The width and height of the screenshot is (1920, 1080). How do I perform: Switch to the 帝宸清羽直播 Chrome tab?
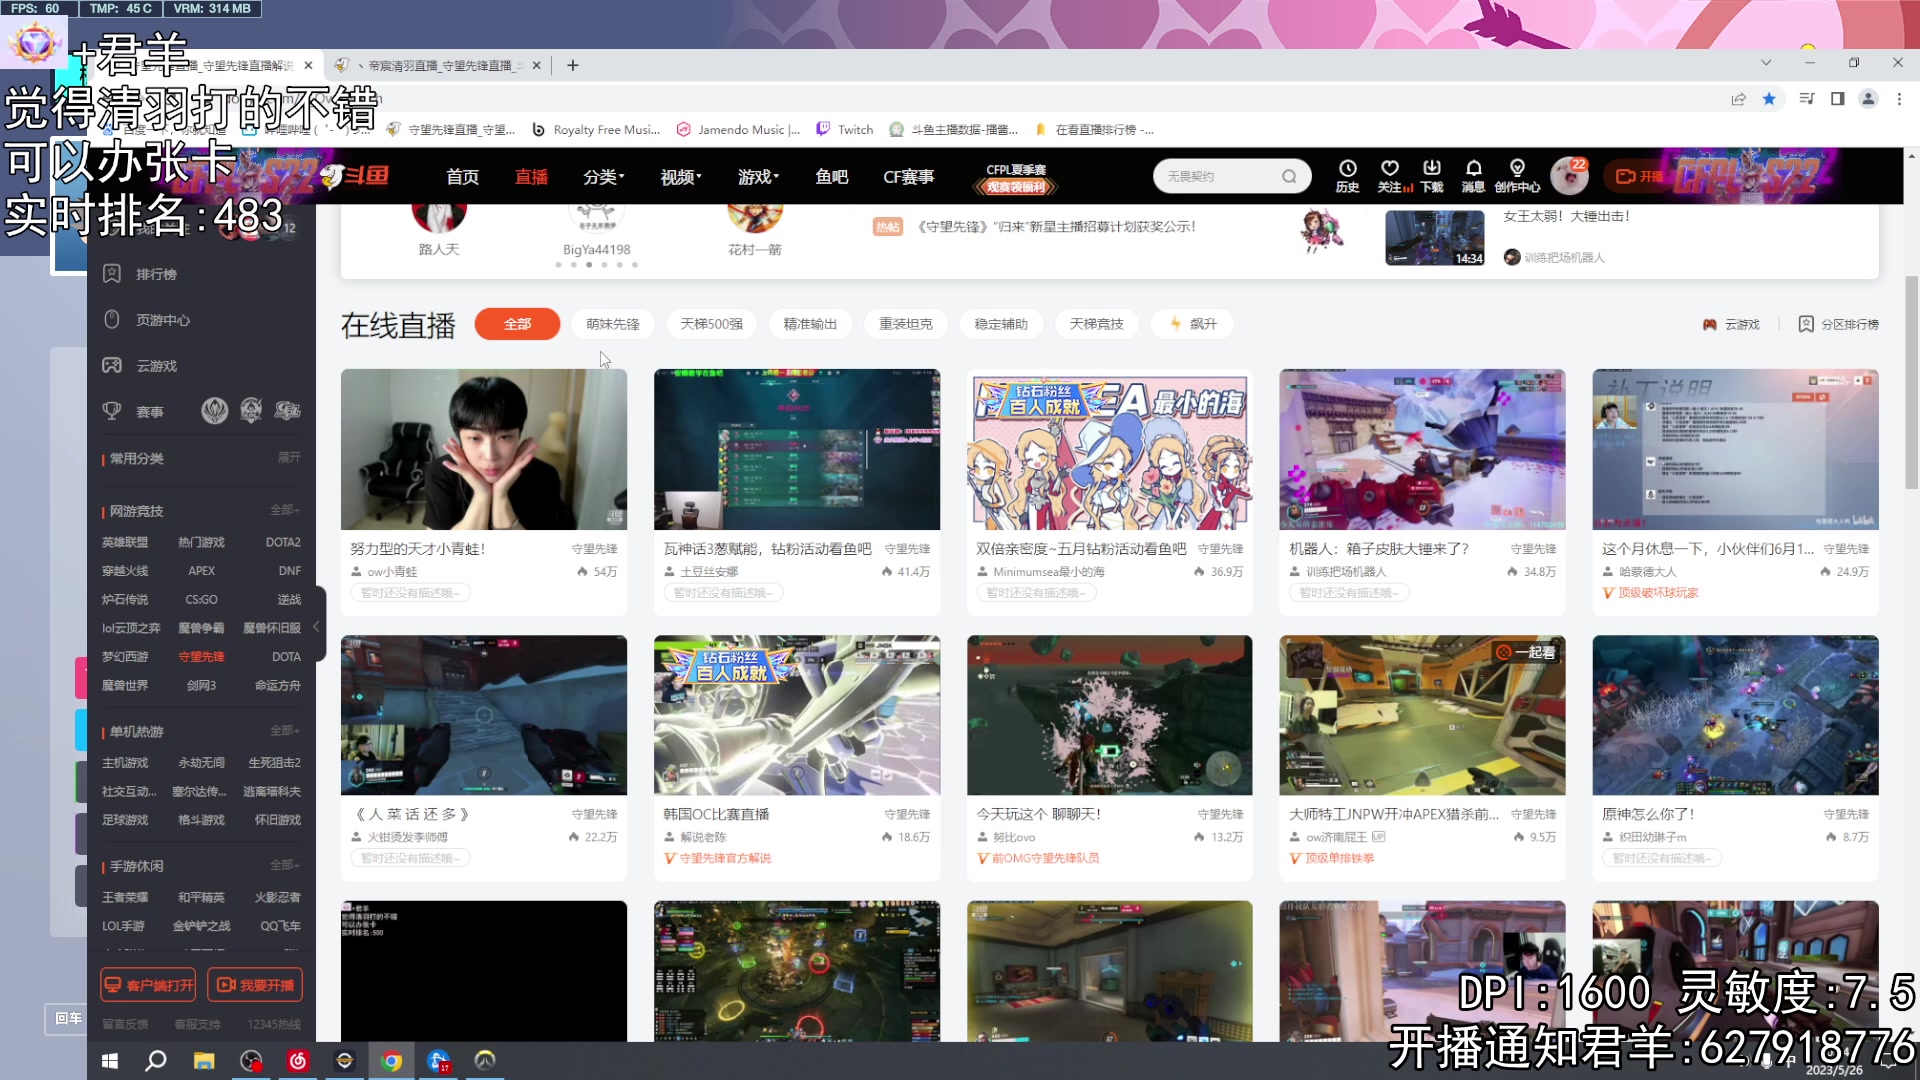[438, 65]
